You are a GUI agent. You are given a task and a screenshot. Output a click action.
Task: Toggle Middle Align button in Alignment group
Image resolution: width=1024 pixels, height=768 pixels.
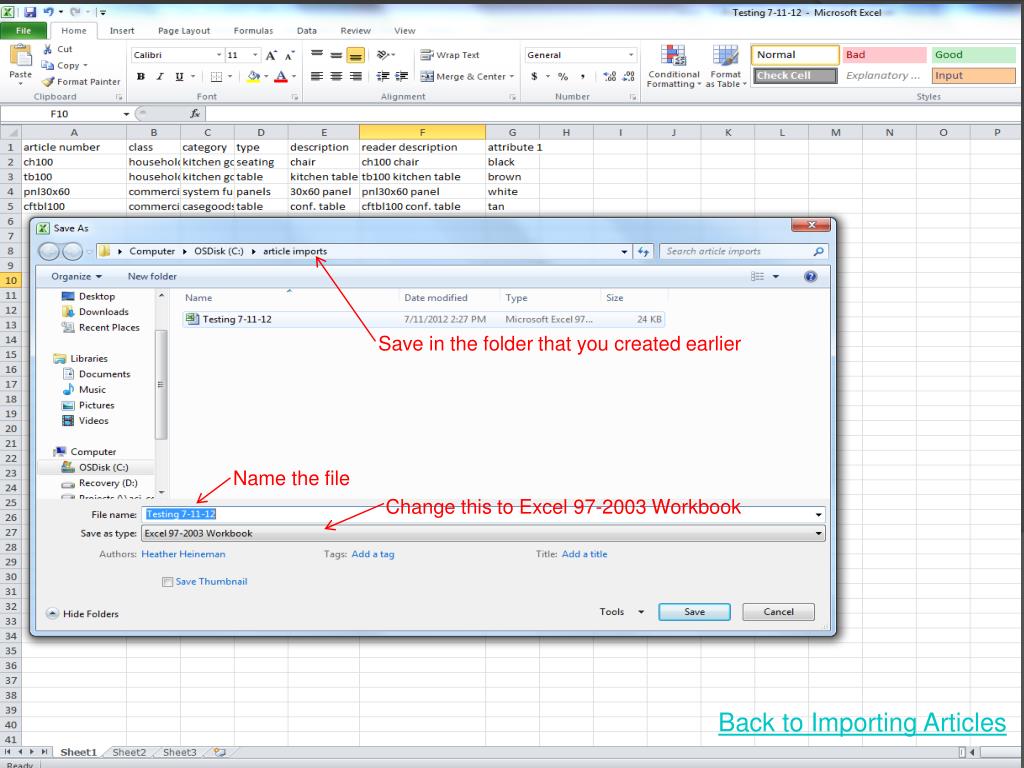point(336,55)
